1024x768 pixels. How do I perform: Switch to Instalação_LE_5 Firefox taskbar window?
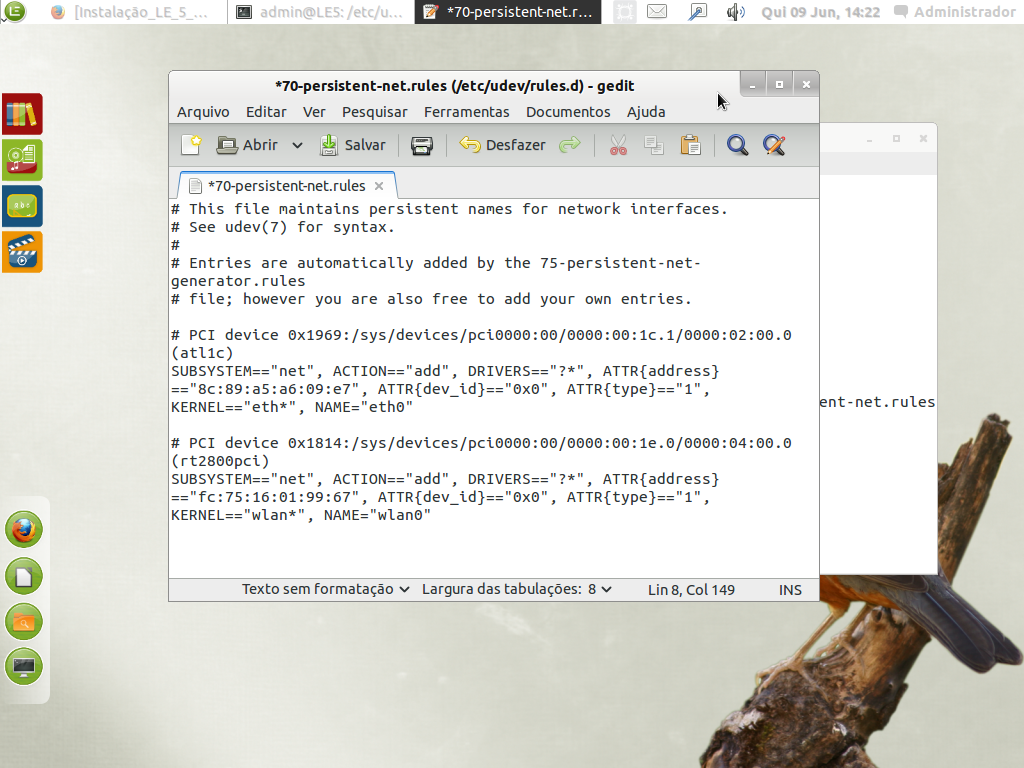131,12
